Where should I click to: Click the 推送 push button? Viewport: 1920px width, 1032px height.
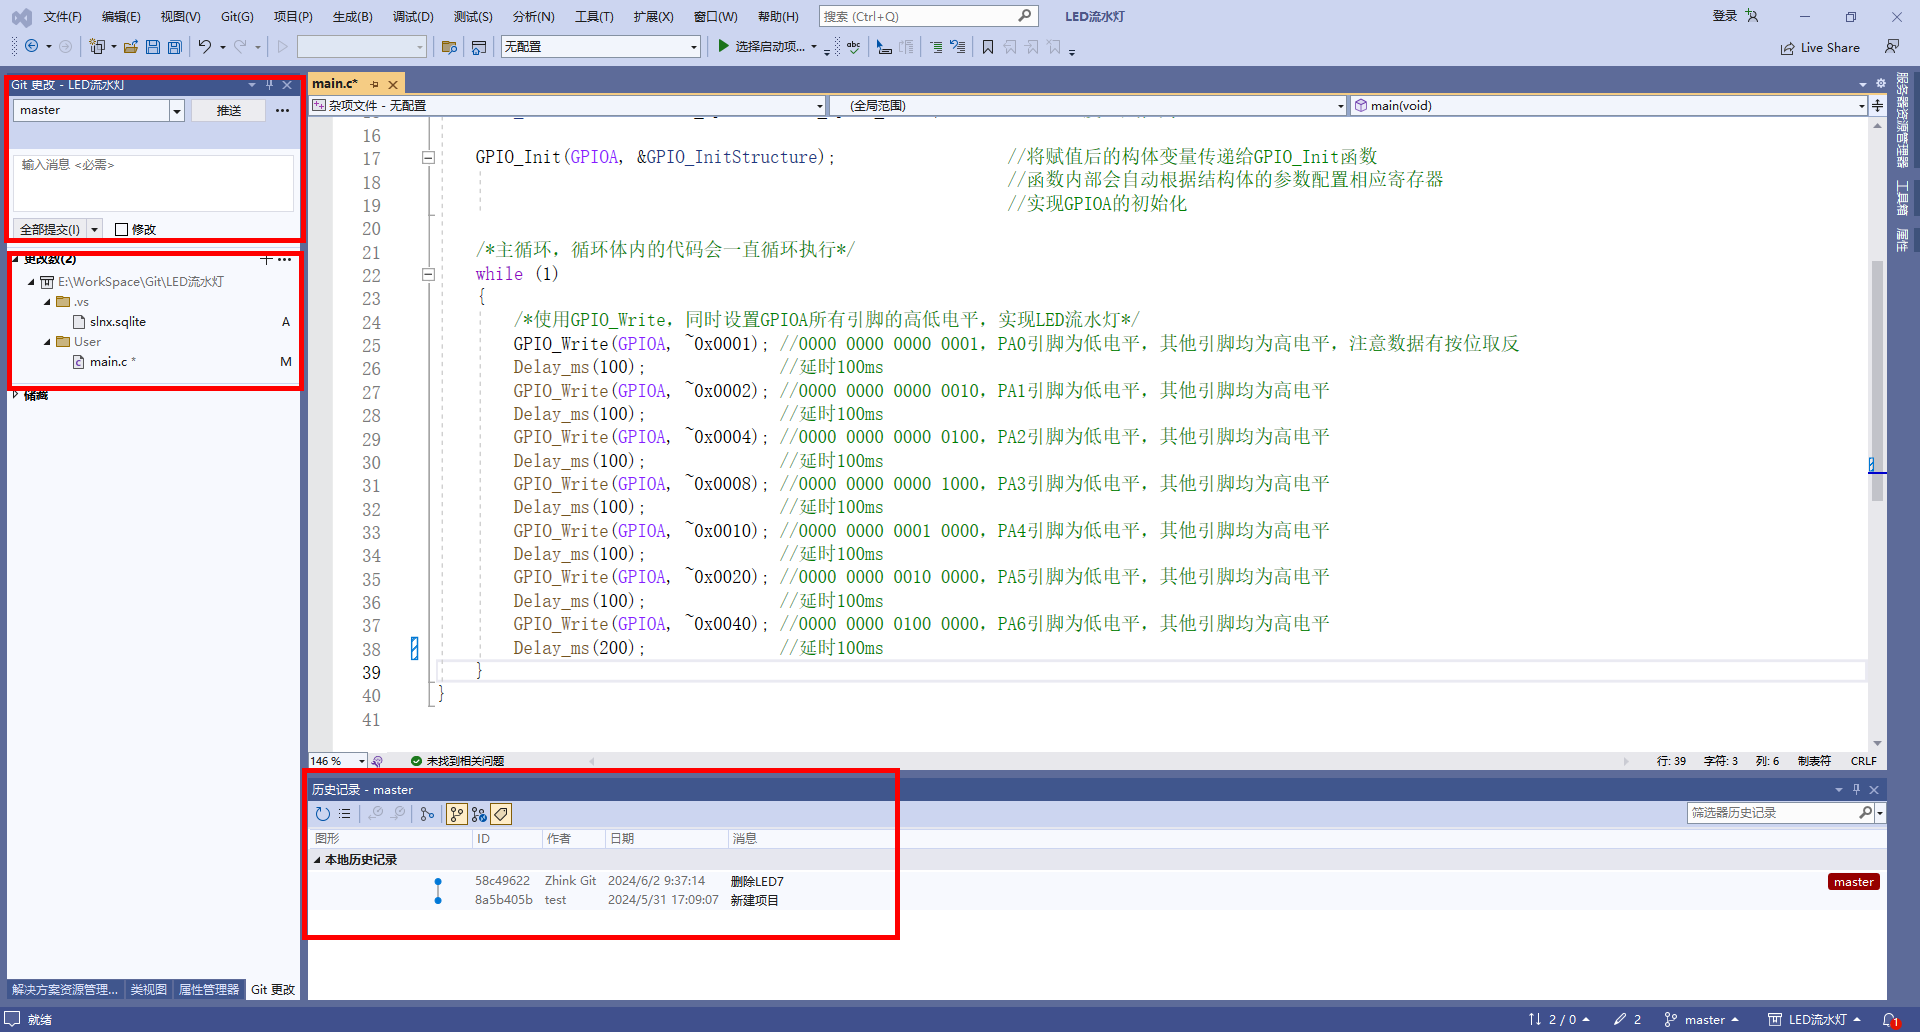pyautogui.click(x=229, y=110)
